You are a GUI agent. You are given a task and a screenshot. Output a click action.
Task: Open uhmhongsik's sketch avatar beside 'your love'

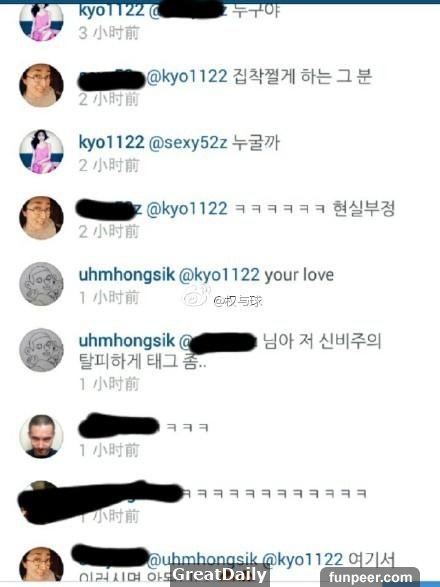click(x=41, y=284)
